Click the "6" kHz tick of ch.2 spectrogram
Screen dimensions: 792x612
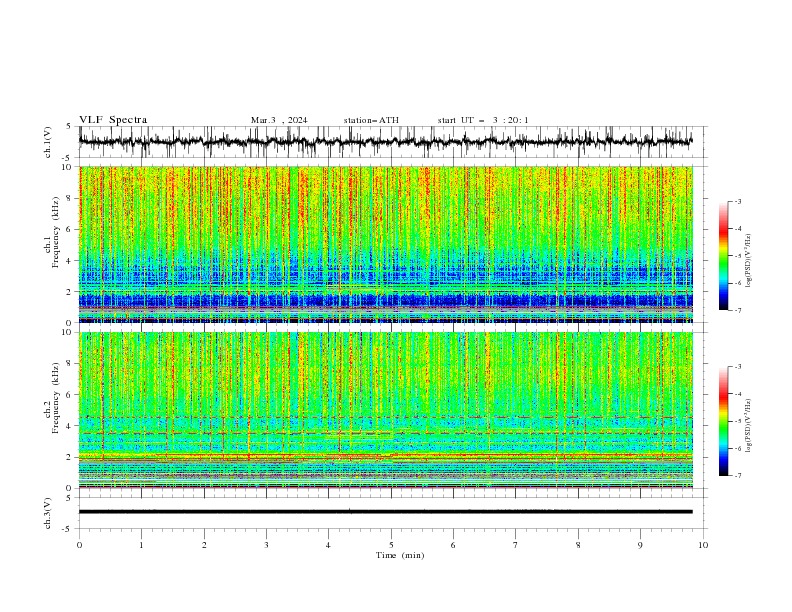coord(70,395)
